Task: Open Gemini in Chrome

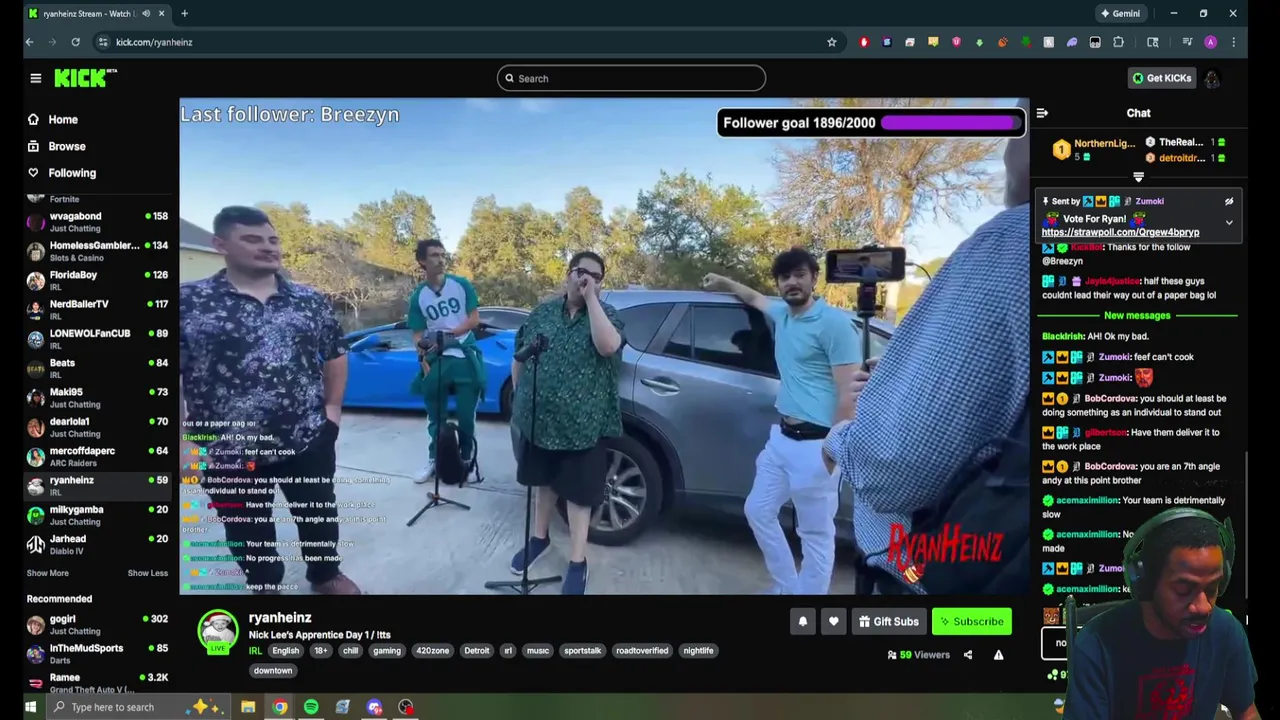Action: (x=1120, y=13)
